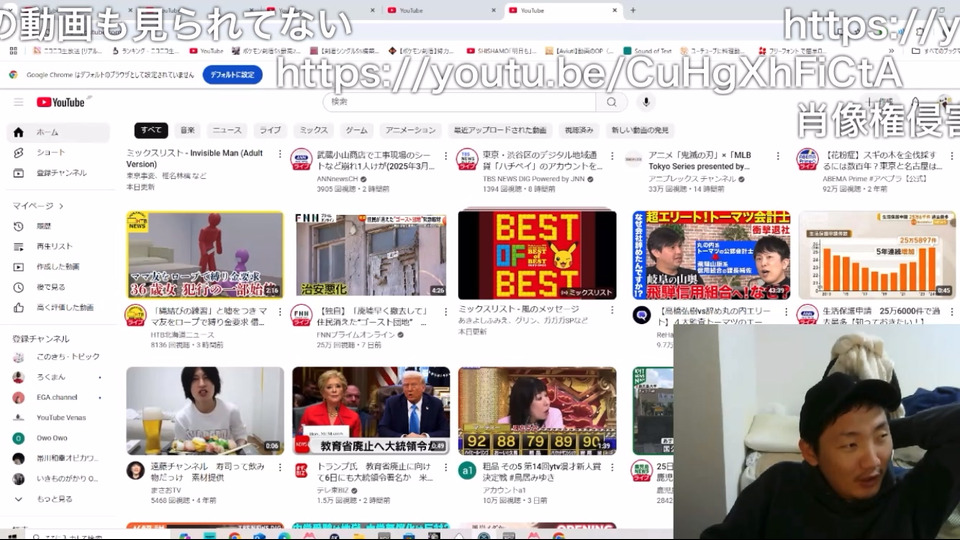Play sushi and beer video thumbnail
Viewport: 960px width, 540px height.
pos(205,411)
